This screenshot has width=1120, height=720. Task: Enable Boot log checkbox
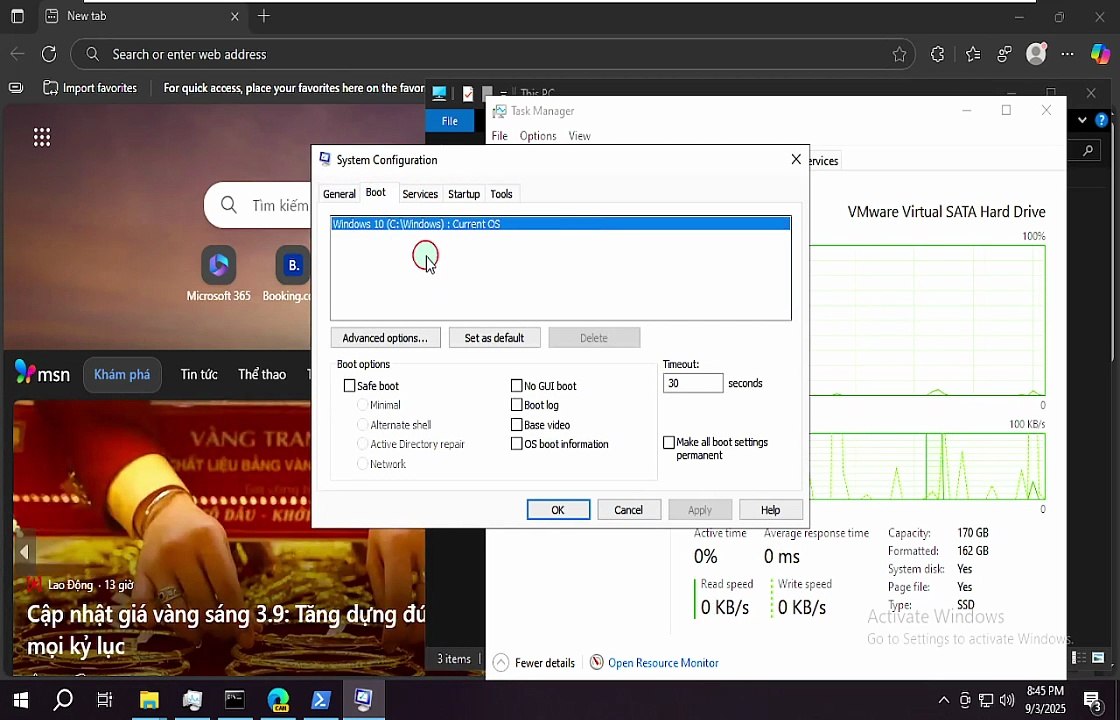516,405
